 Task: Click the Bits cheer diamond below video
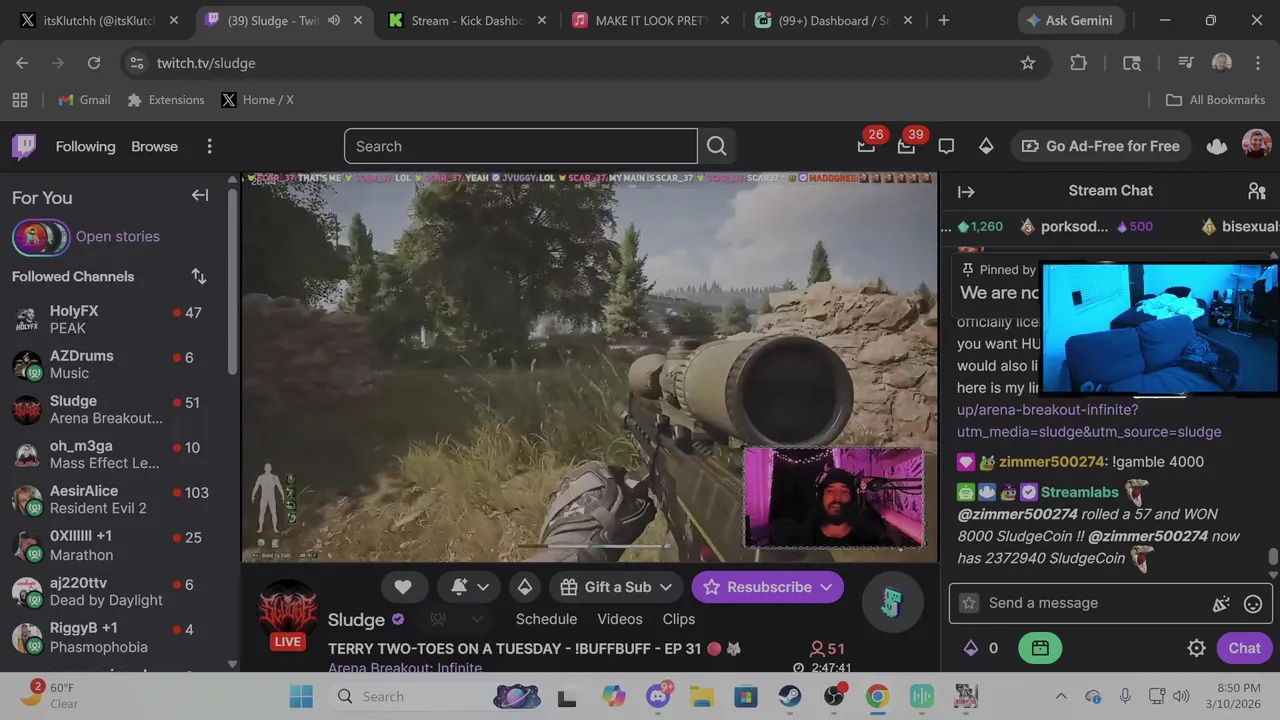coord(525,587)
